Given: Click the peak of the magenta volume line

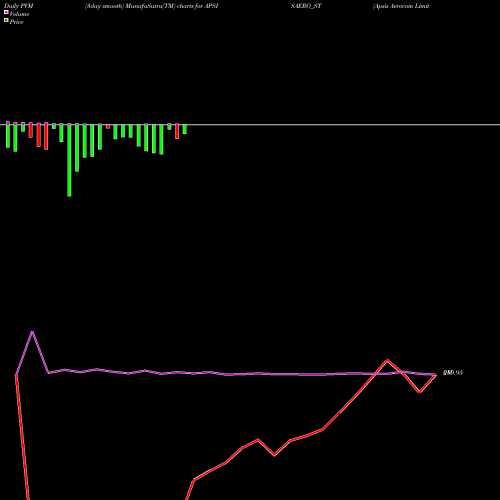Looking at the screenshot, I should coord(32,332).
